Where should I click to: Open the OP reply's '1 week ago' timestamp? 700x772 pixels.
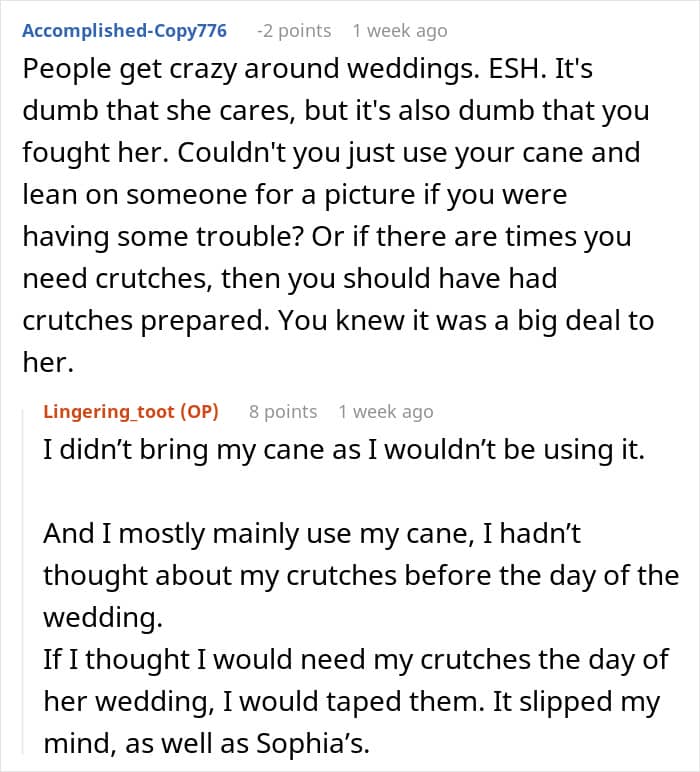(x=386, y=412)
